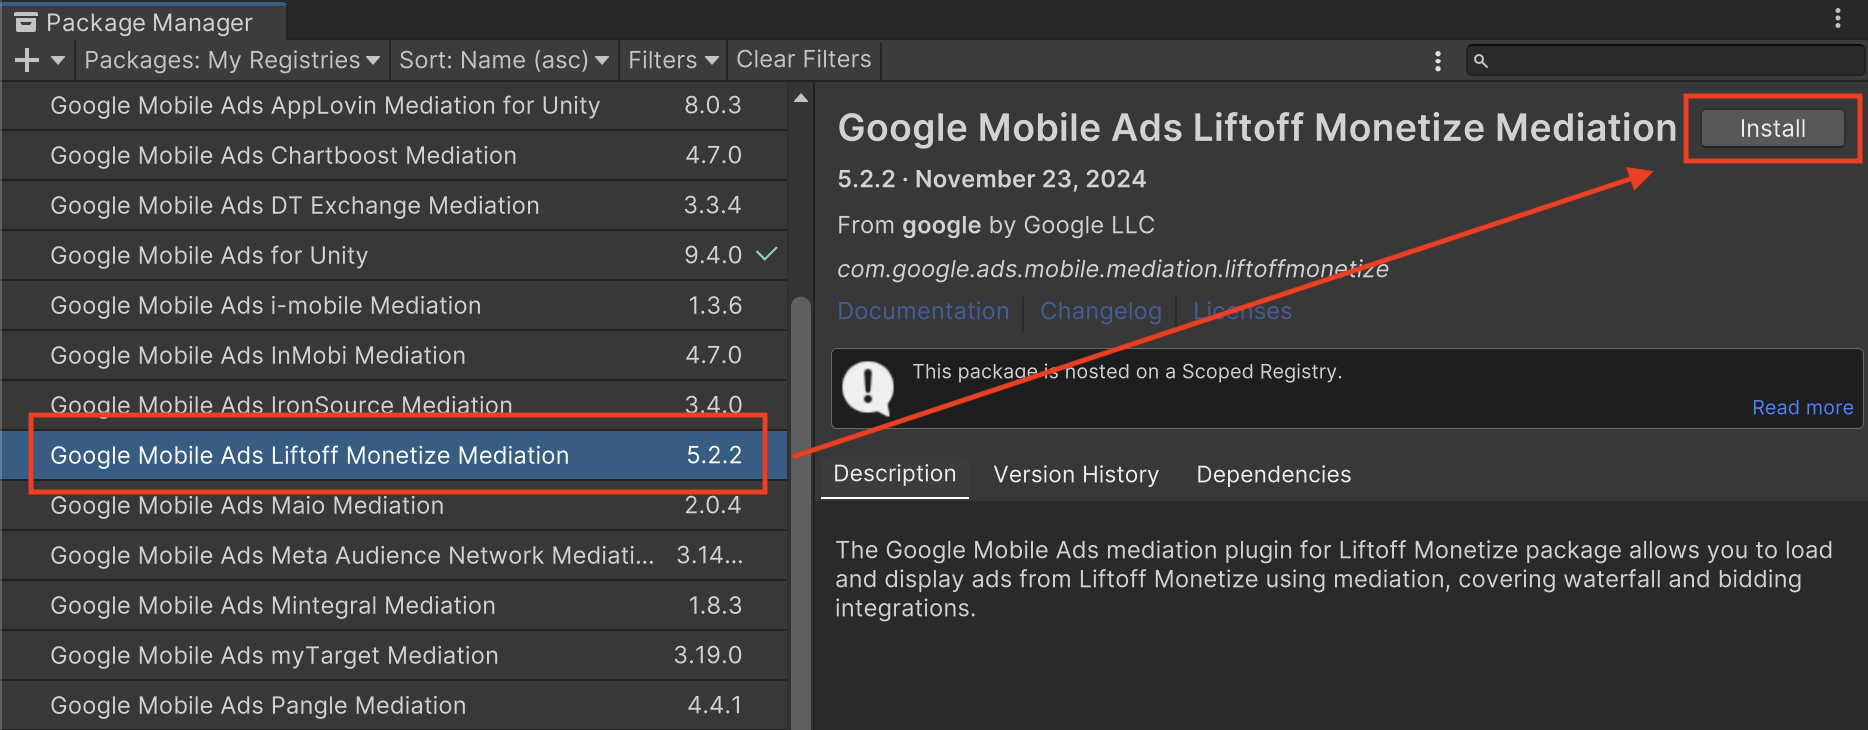The width and height of the screenshot is (1868, 730).
Task: Click the three-dot menu beside search field
Action: 1438,61
